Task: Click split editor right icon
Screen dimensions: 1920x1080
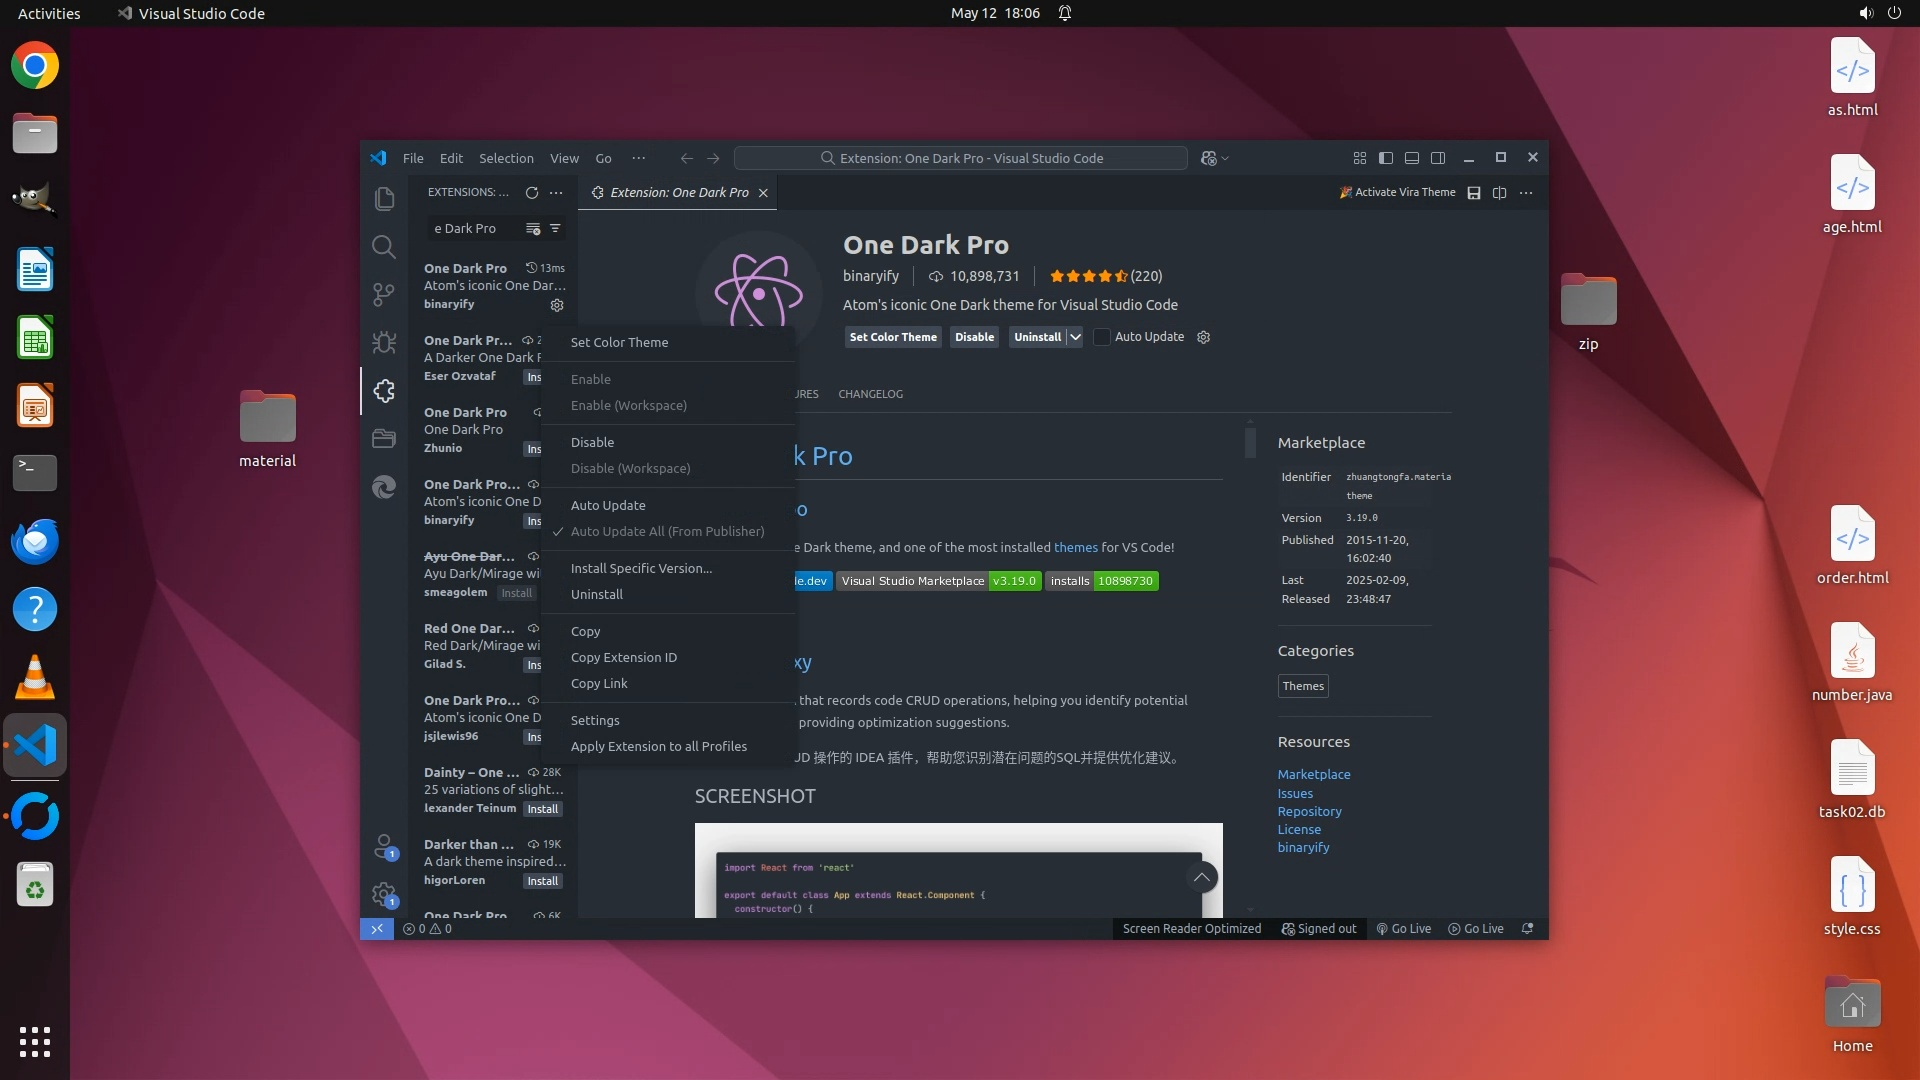Action: pyautogui.click(x=1499, y=192)
